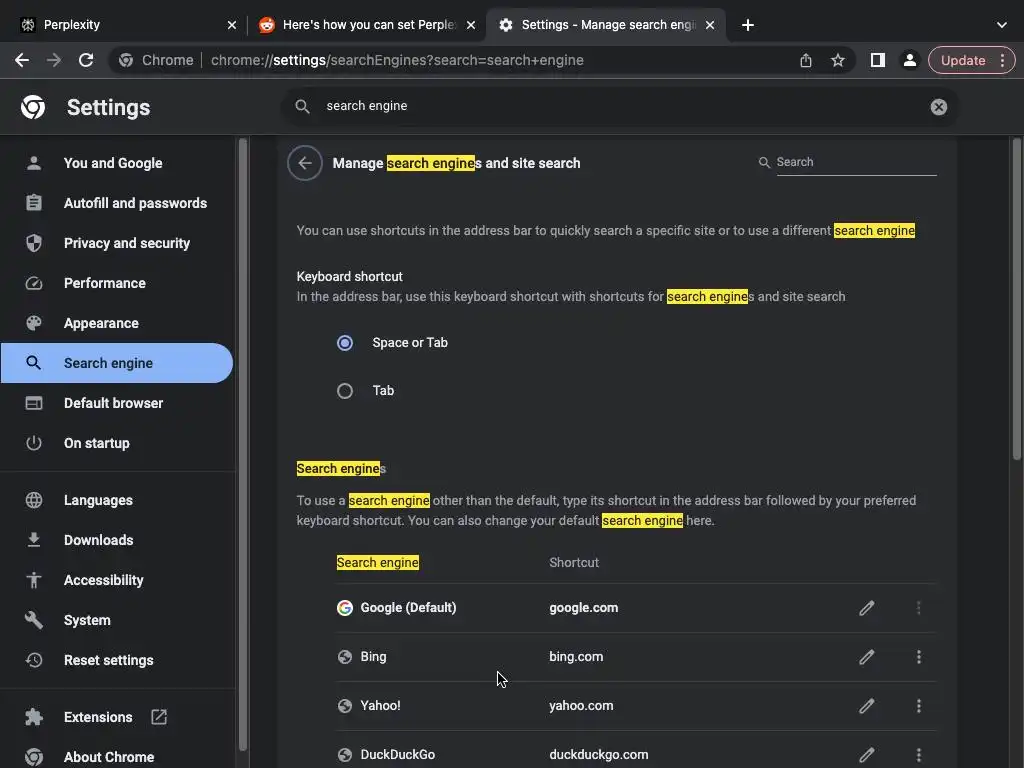Clear the settings search field
The height and width of the screenshot is (768, 1024).
coord(938,107)
